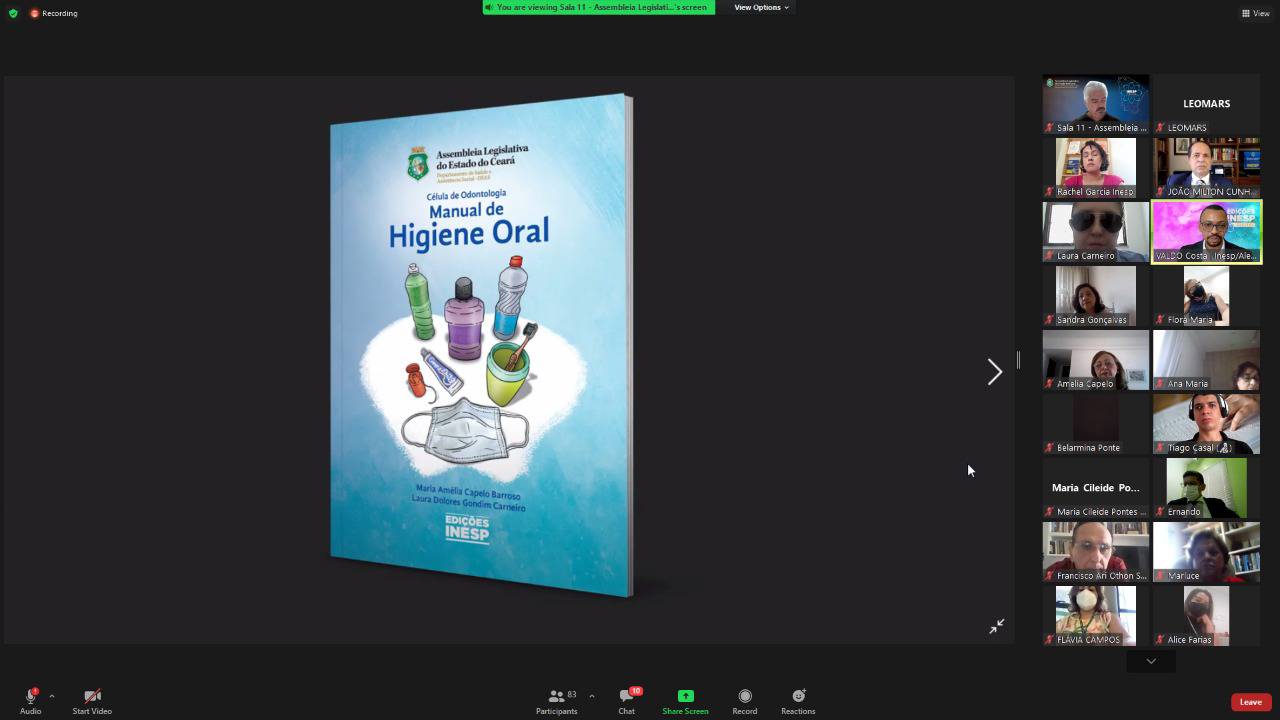Open the Reactions menu

coord(798,697)
